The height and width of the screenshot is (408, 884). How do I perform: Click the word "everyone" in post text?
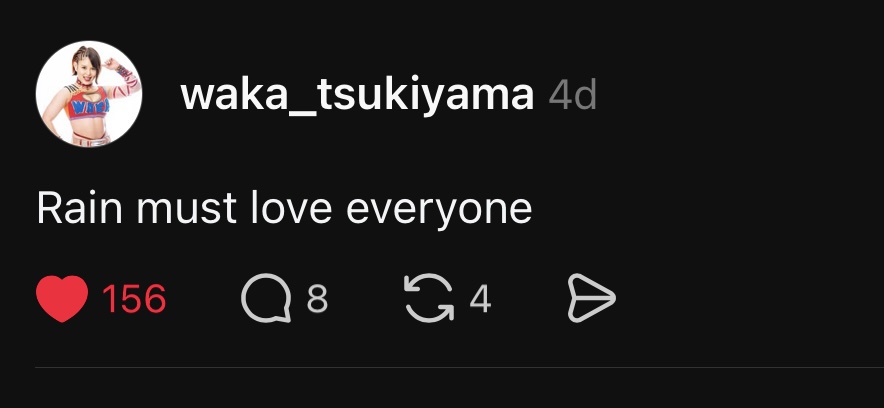[439, 211]
